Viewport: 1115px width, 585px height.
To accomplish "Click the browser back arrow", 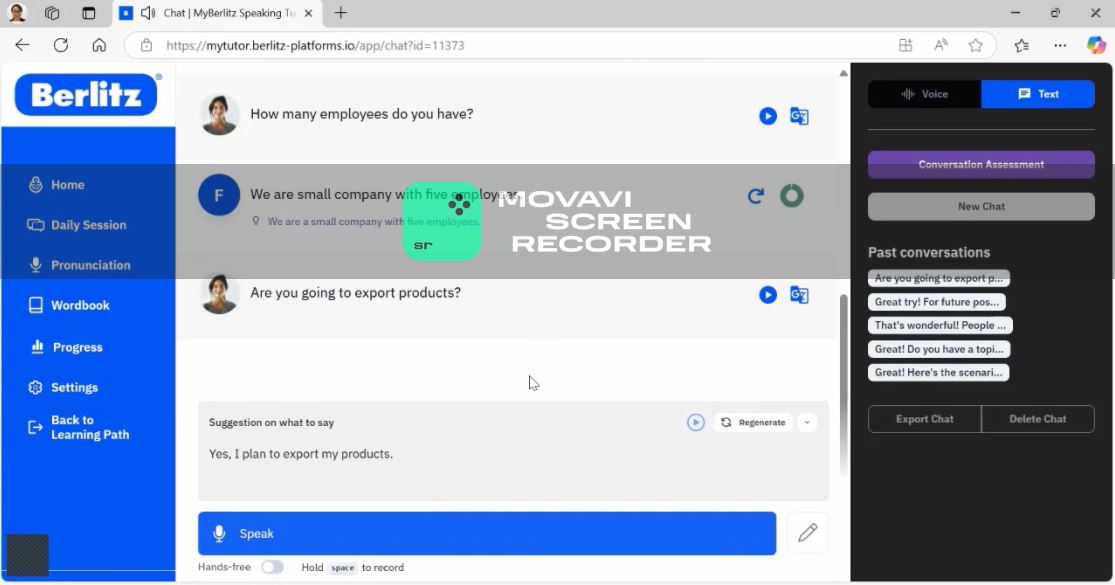I will click(x=22, y=45).
